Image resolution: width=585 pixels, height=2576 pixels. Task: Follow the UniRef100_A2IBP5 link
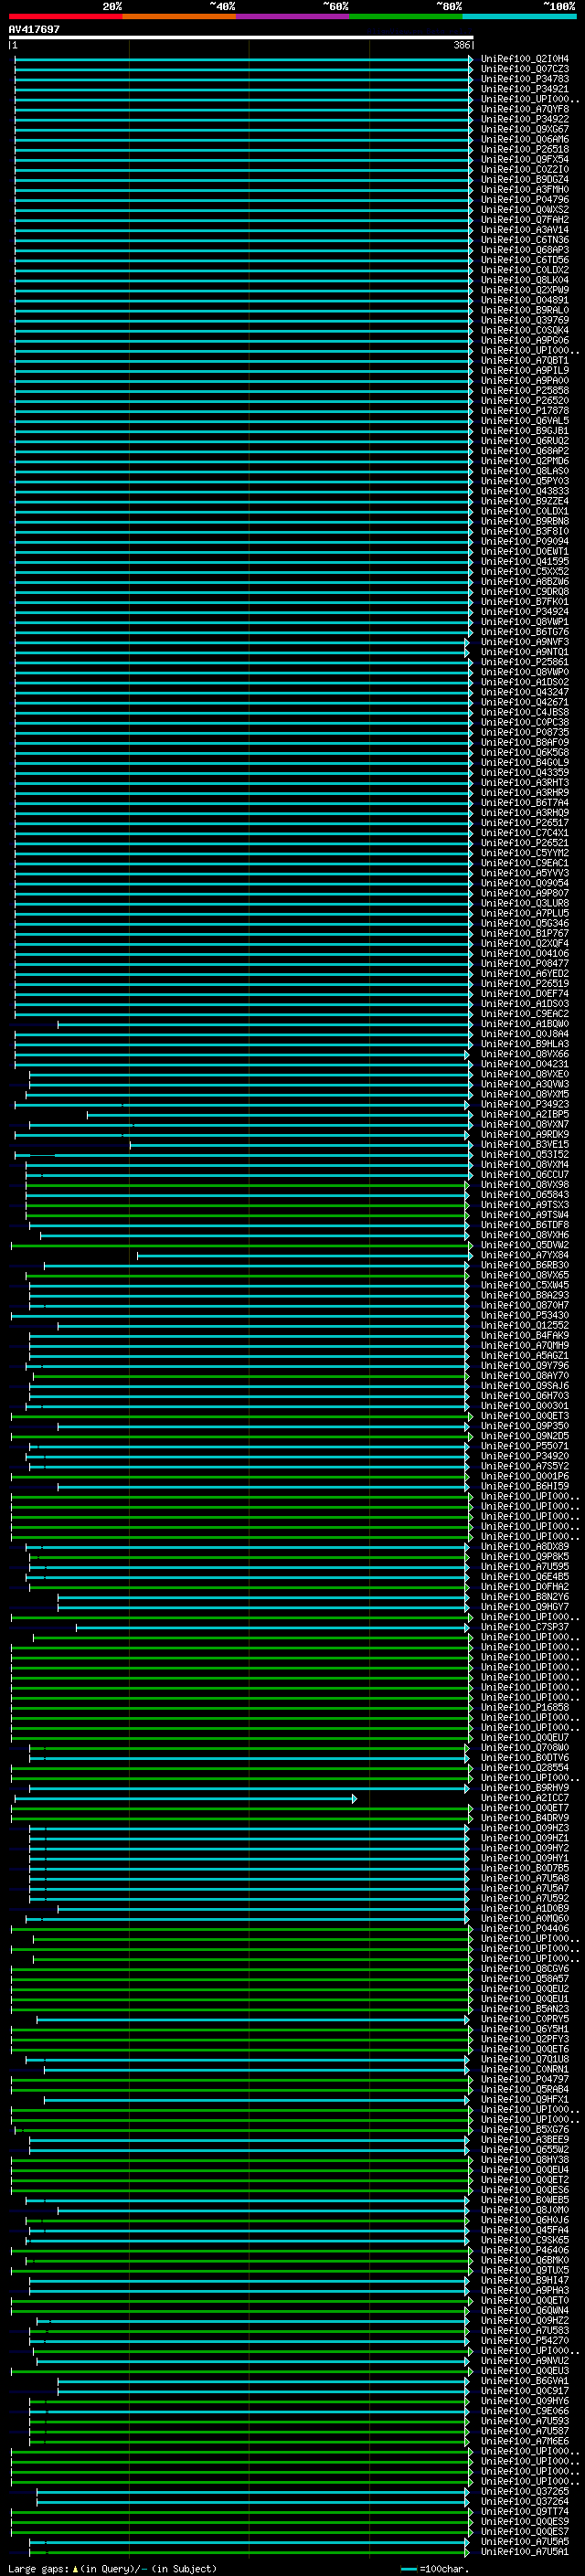(x=525, y=1115)
